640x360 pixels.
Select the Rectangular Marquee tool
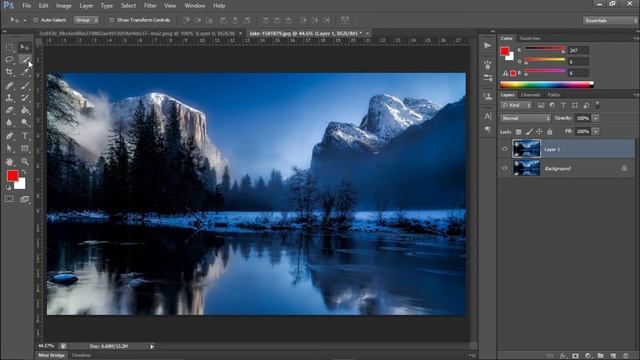point(9,47)
